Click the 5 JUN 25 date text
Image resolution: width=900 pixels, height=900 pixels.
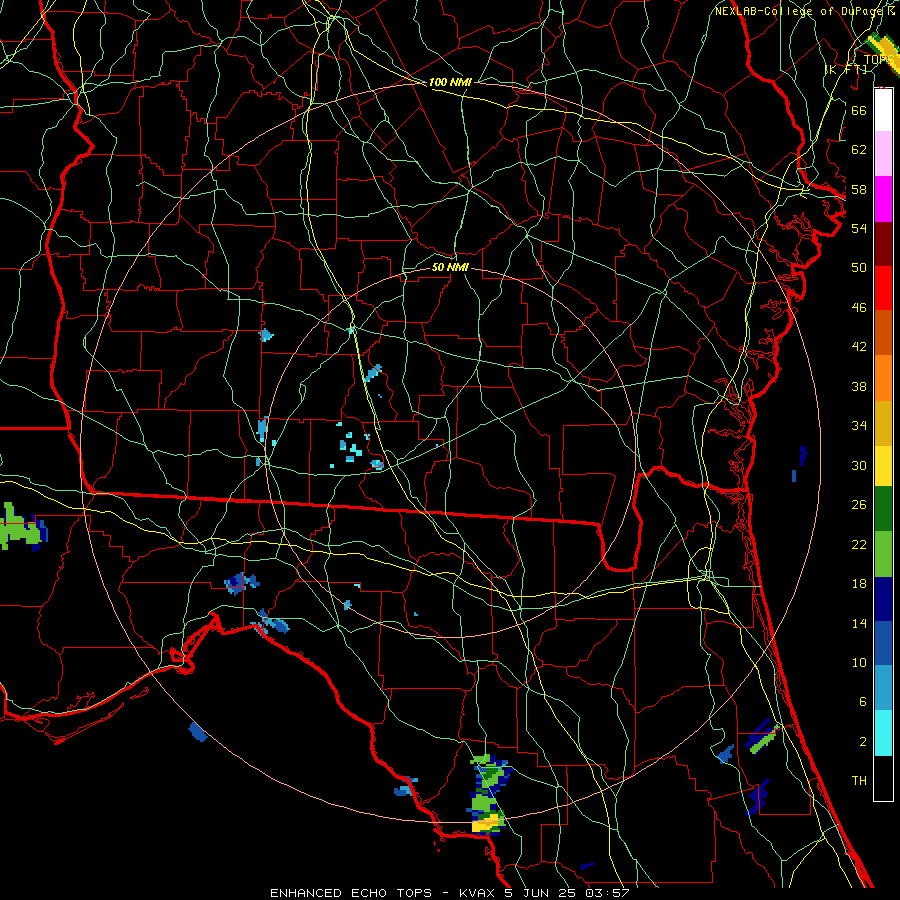(542, 893)
